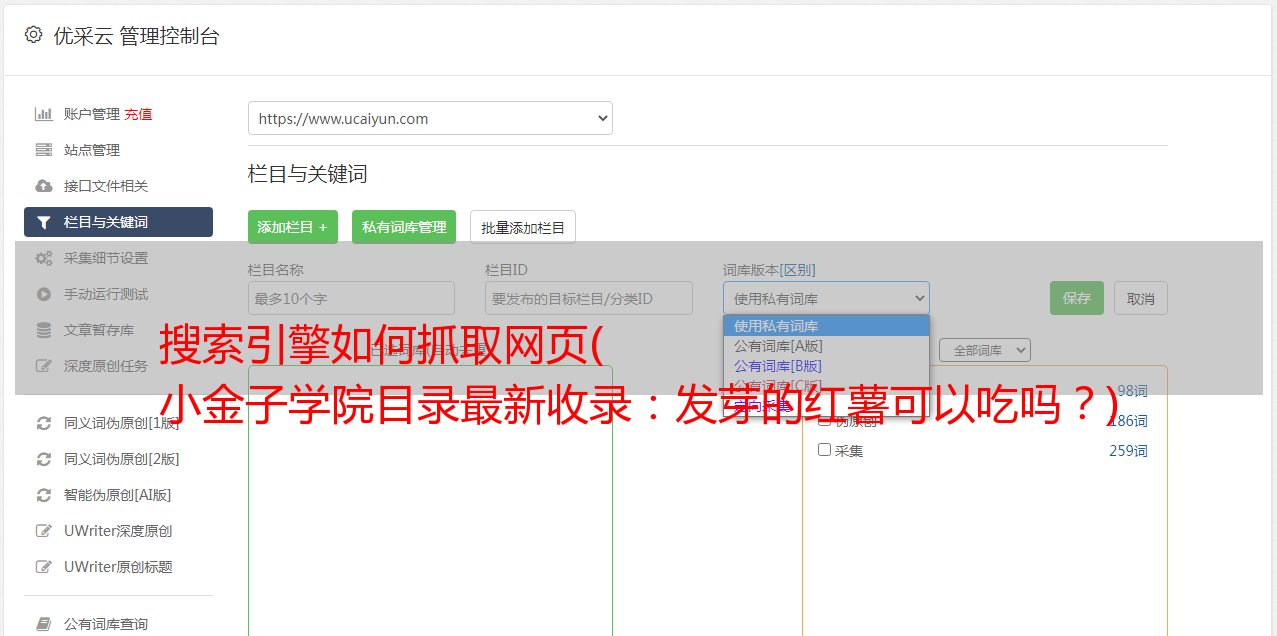Click the green 保存 button

(1077, 298)
